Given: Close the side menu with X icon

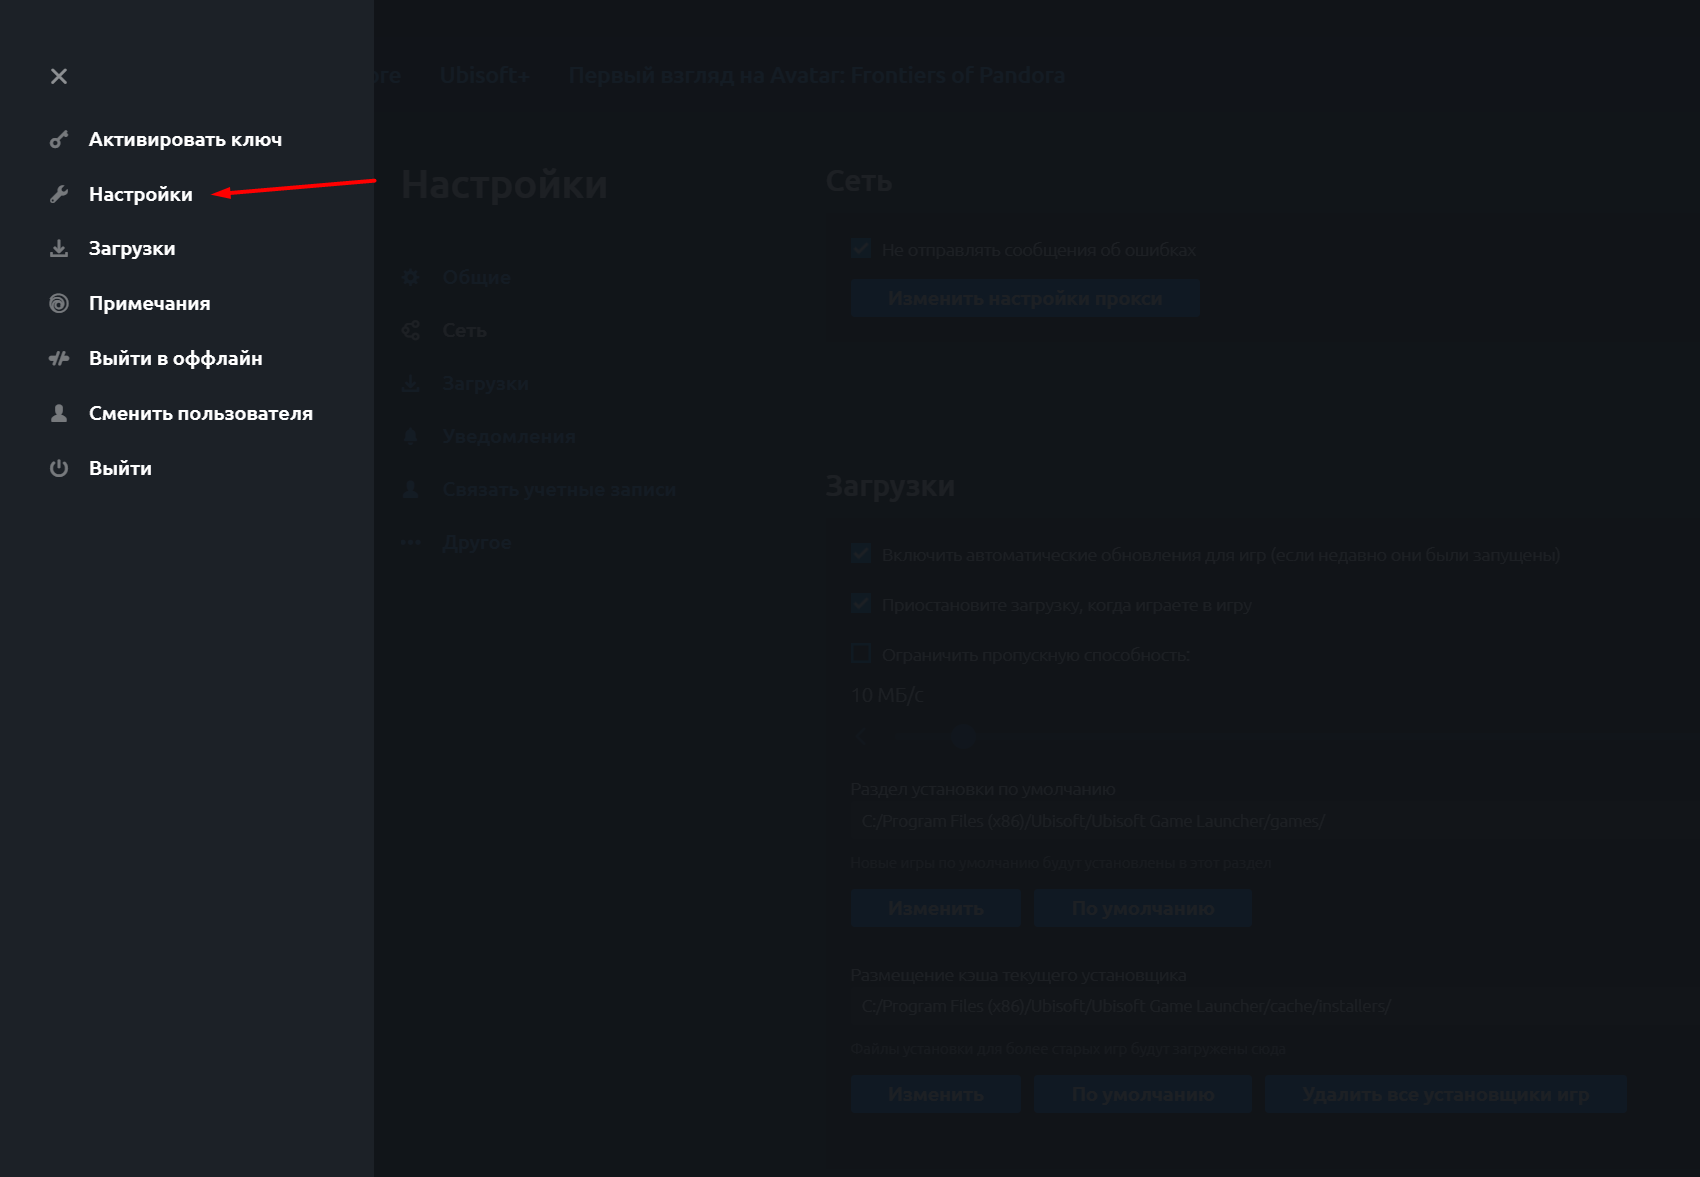Looking at the screenshot, I should [59, 76].
